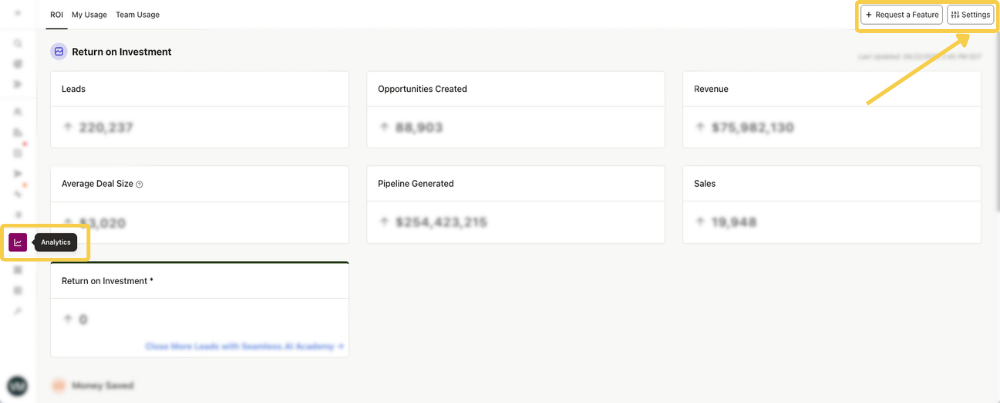Click the Return on Investment * card title
Viewport: 1000px width, 403px height.
pyautogui.click(x=107, y=281)
